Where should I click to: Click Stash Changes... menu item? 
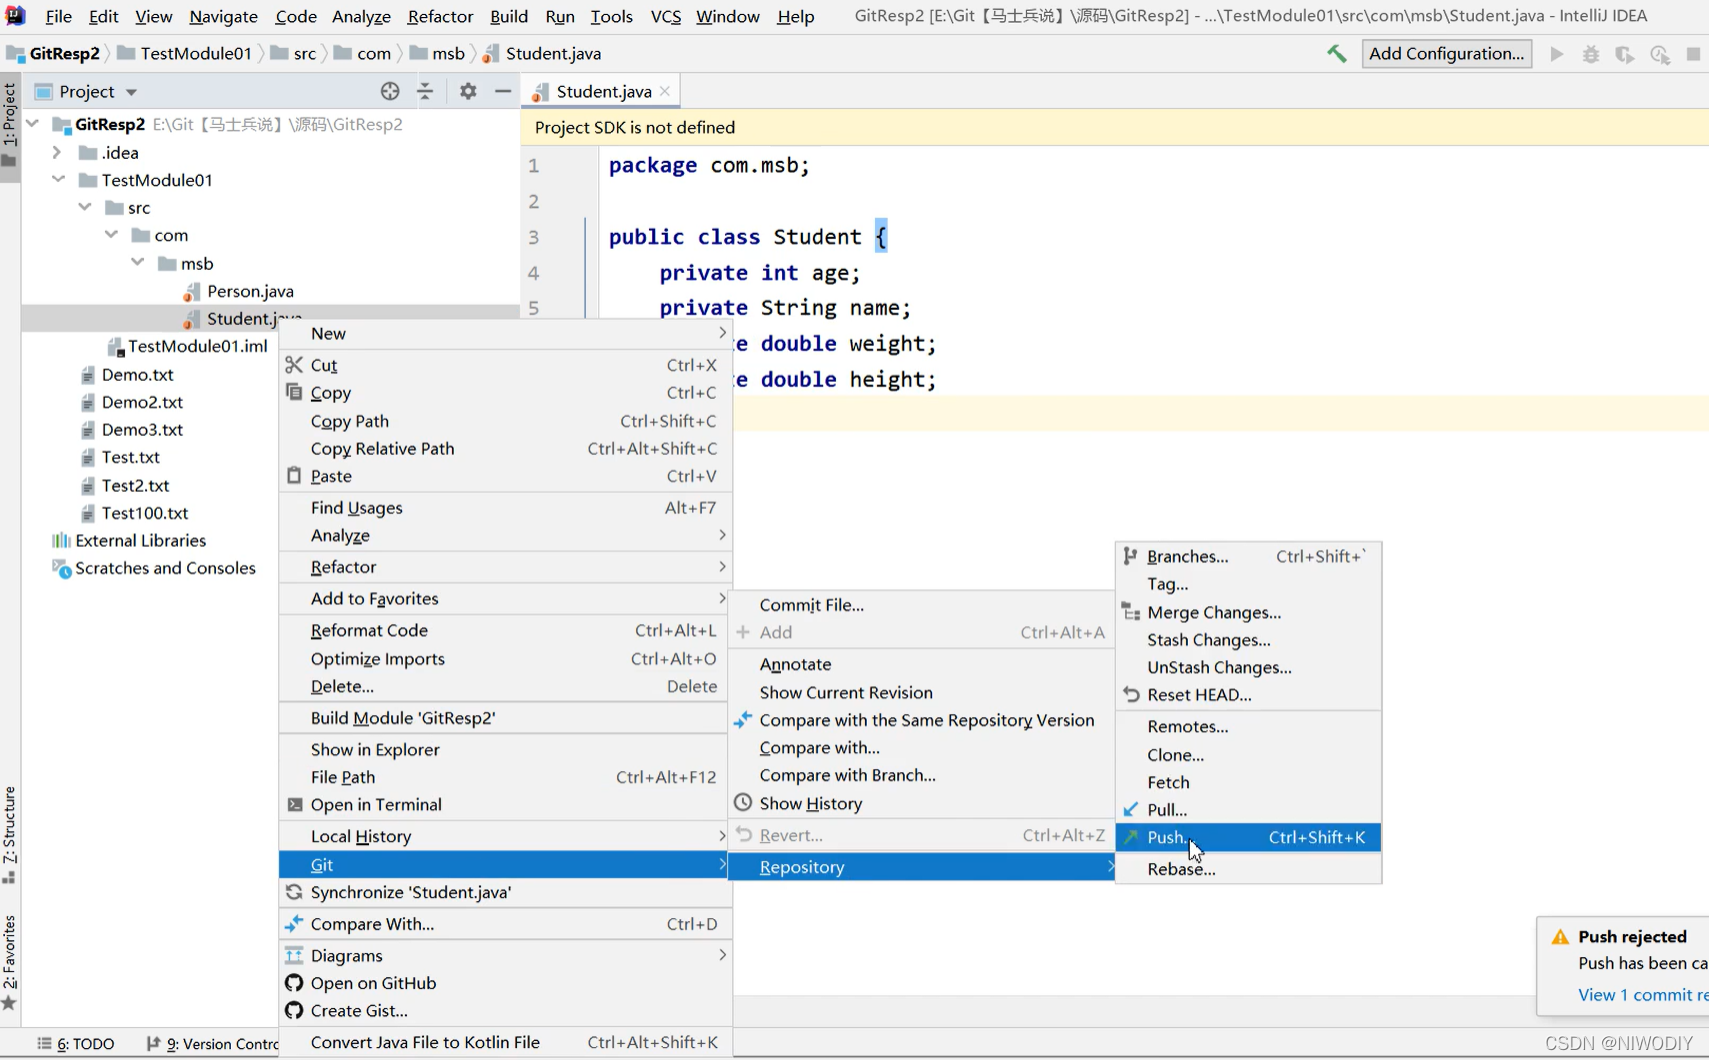pos(1248,640)
